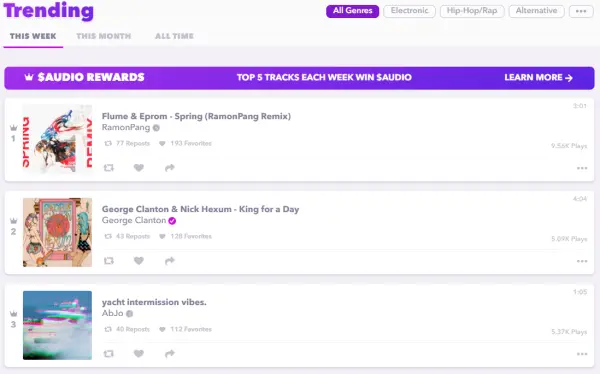Click the verified badge next to George Clanton
The image size is (600, 374).
(x=172, y=221)
